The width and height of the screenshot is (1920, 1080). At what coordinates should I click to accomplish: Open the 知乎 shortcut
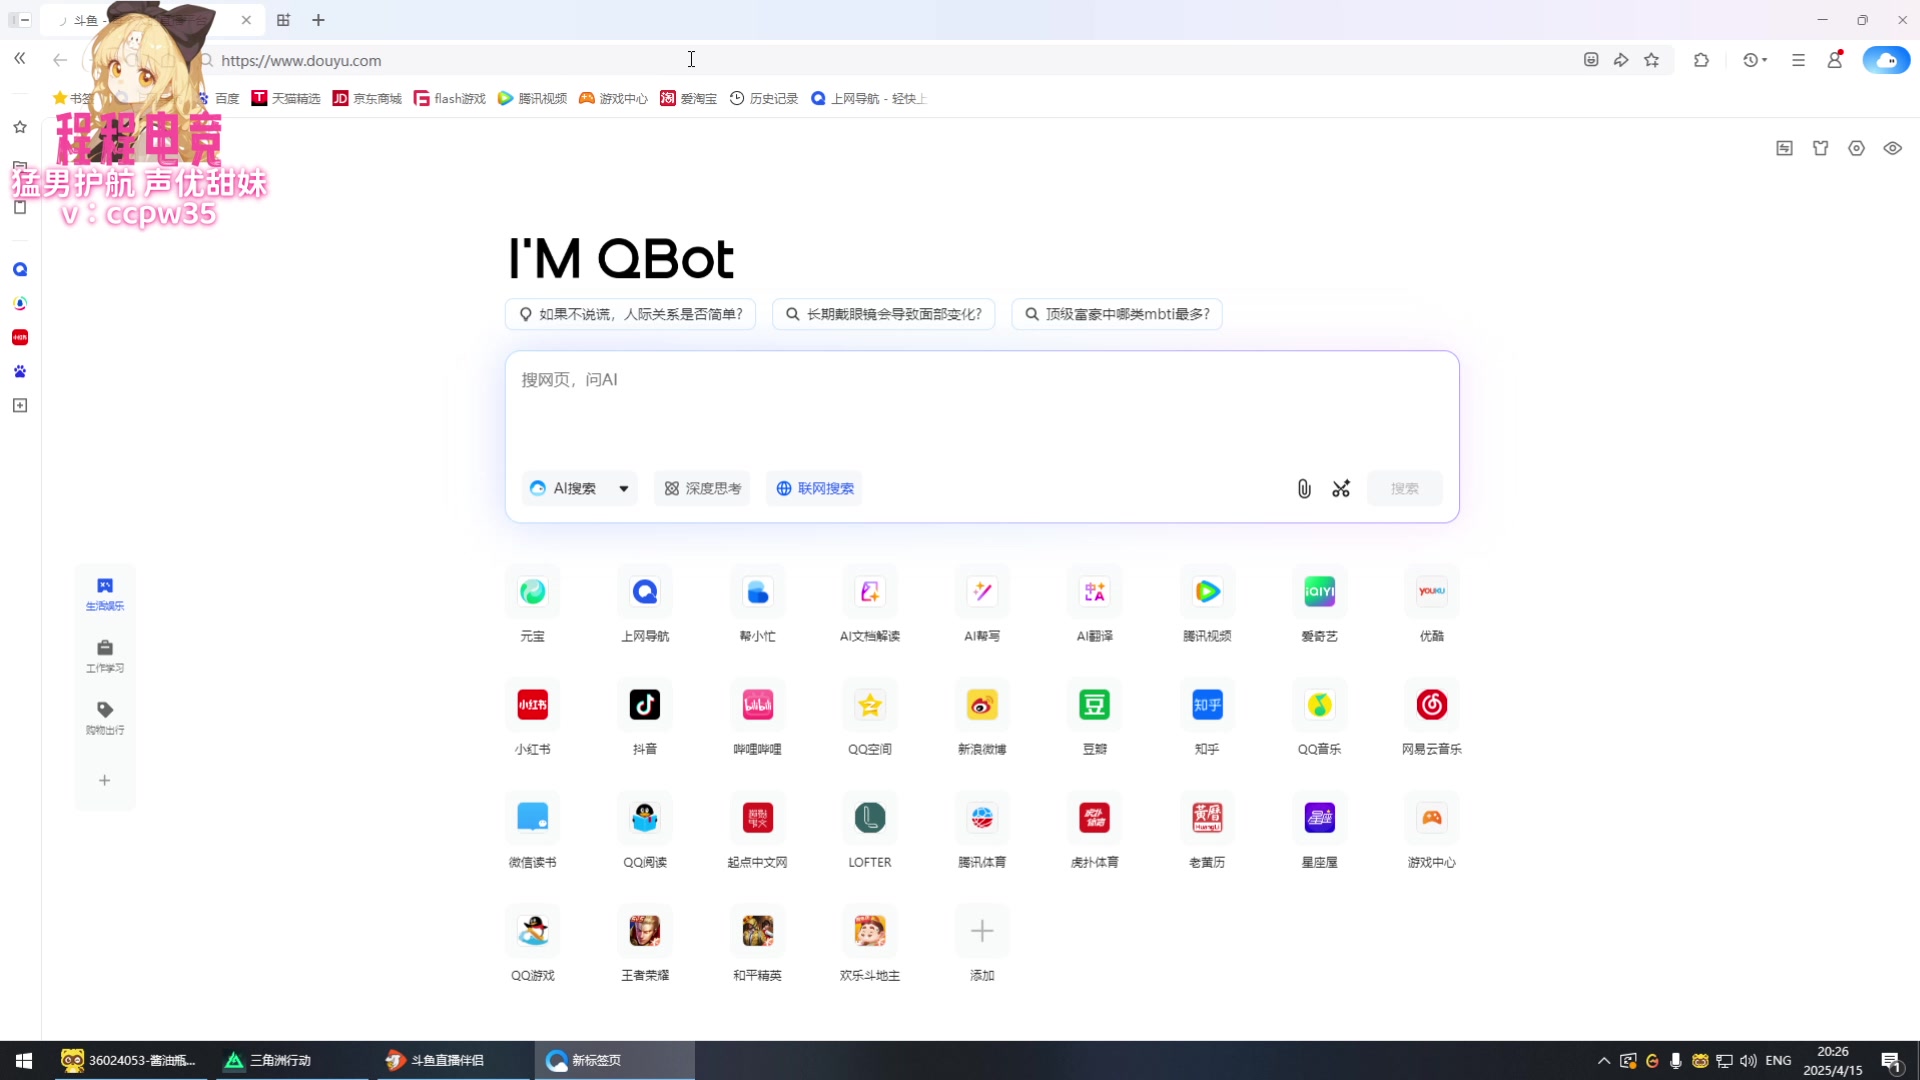1207,705
